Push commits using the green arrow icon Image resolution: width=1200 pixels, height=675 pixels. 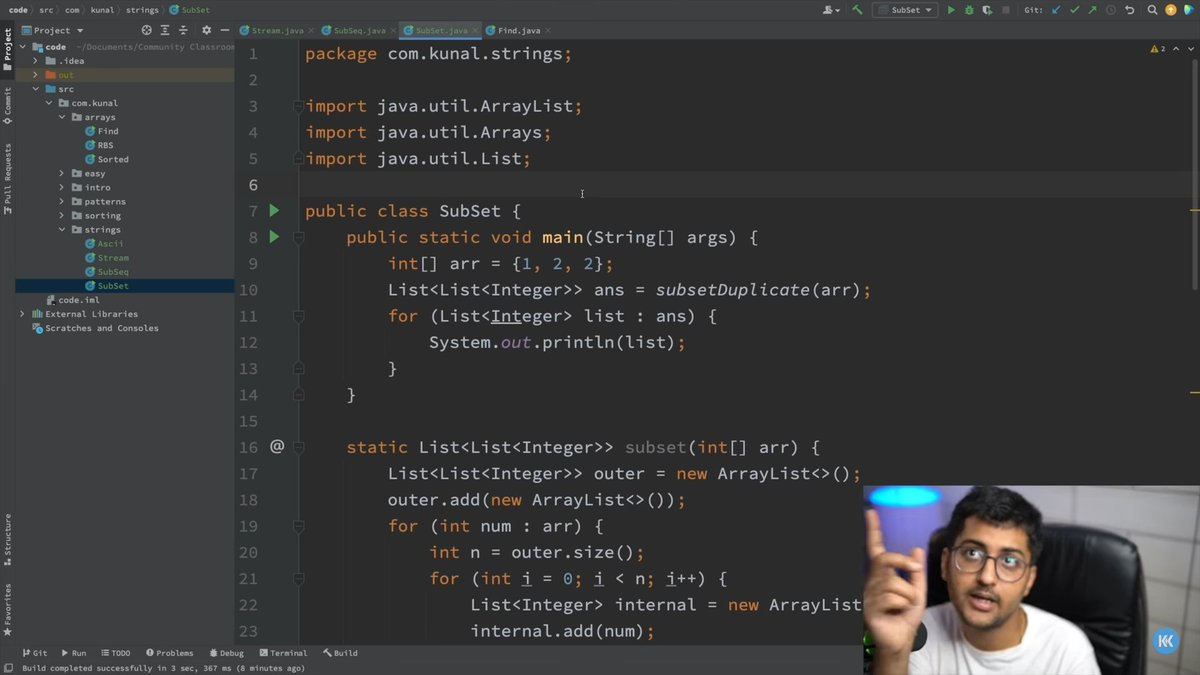point(1091,9)
